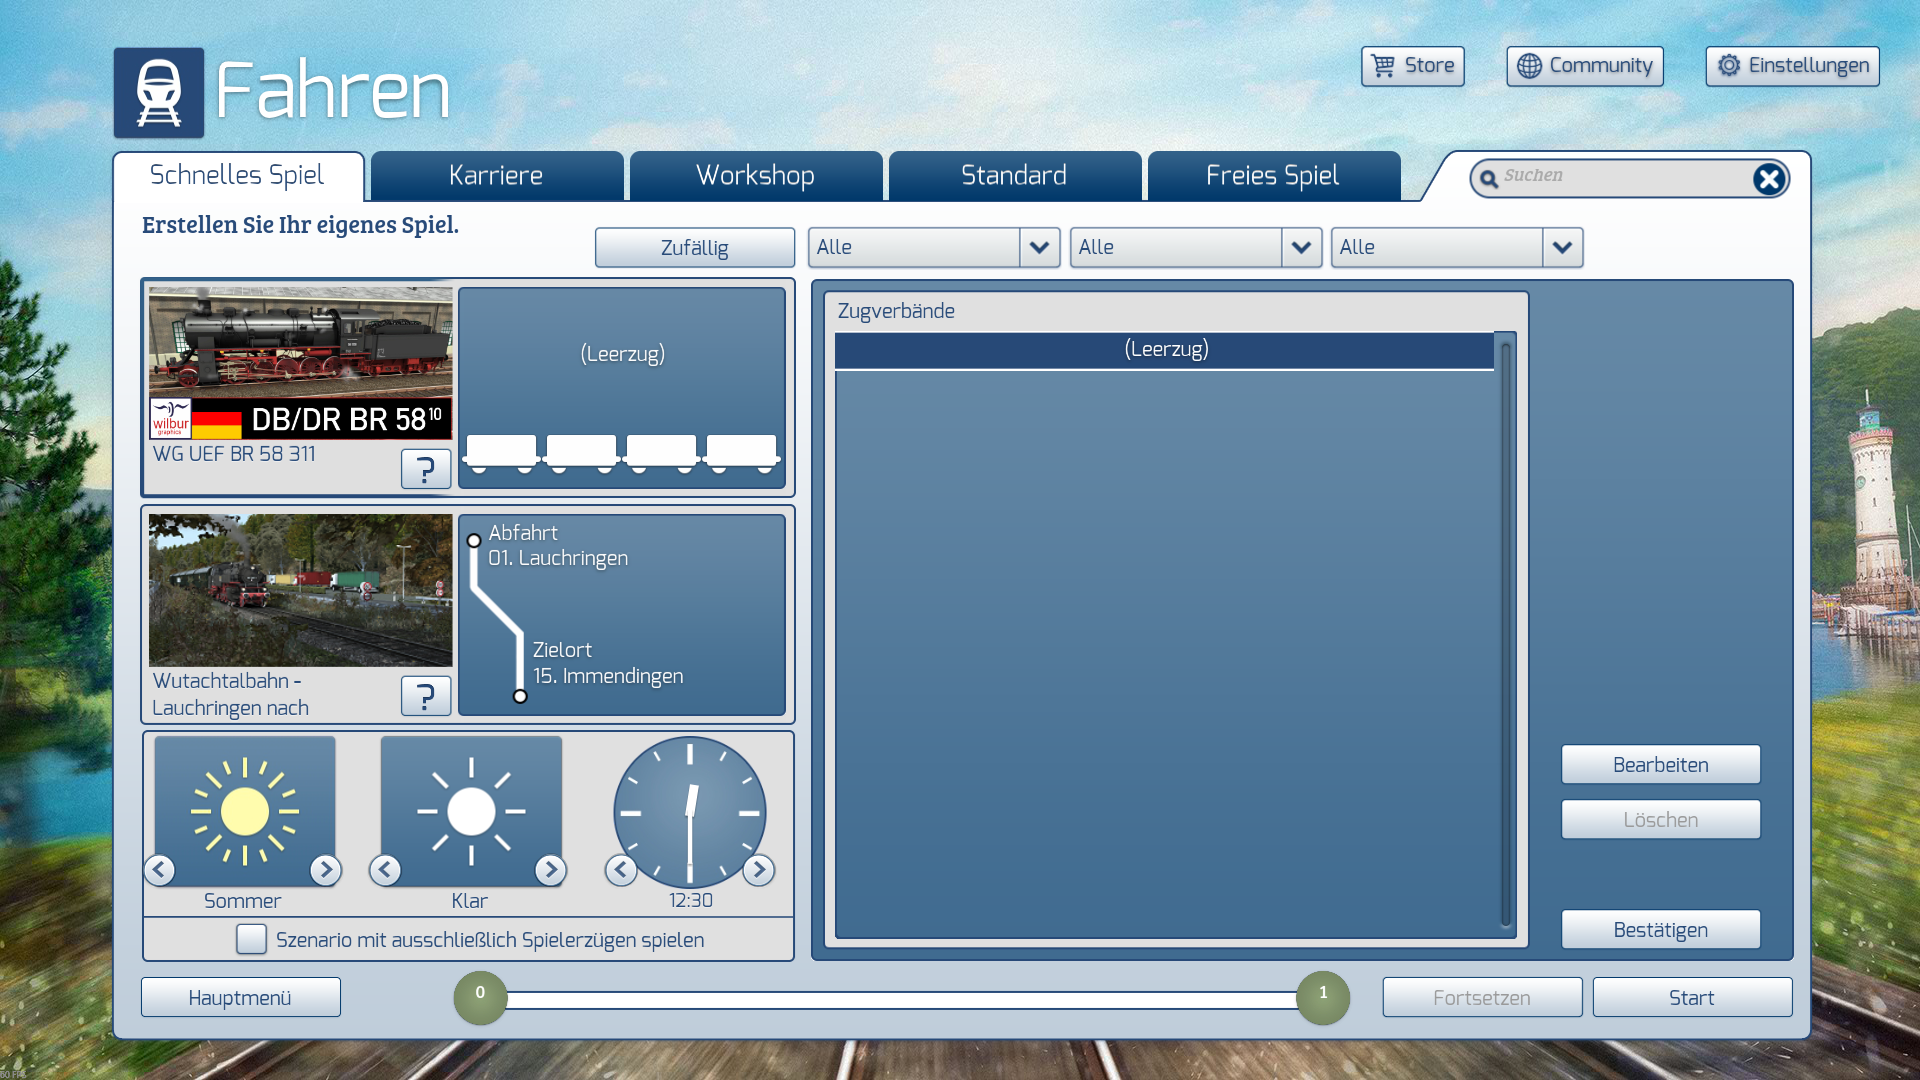
Task: Click the route info question mark icon
Action: (425, 695)
